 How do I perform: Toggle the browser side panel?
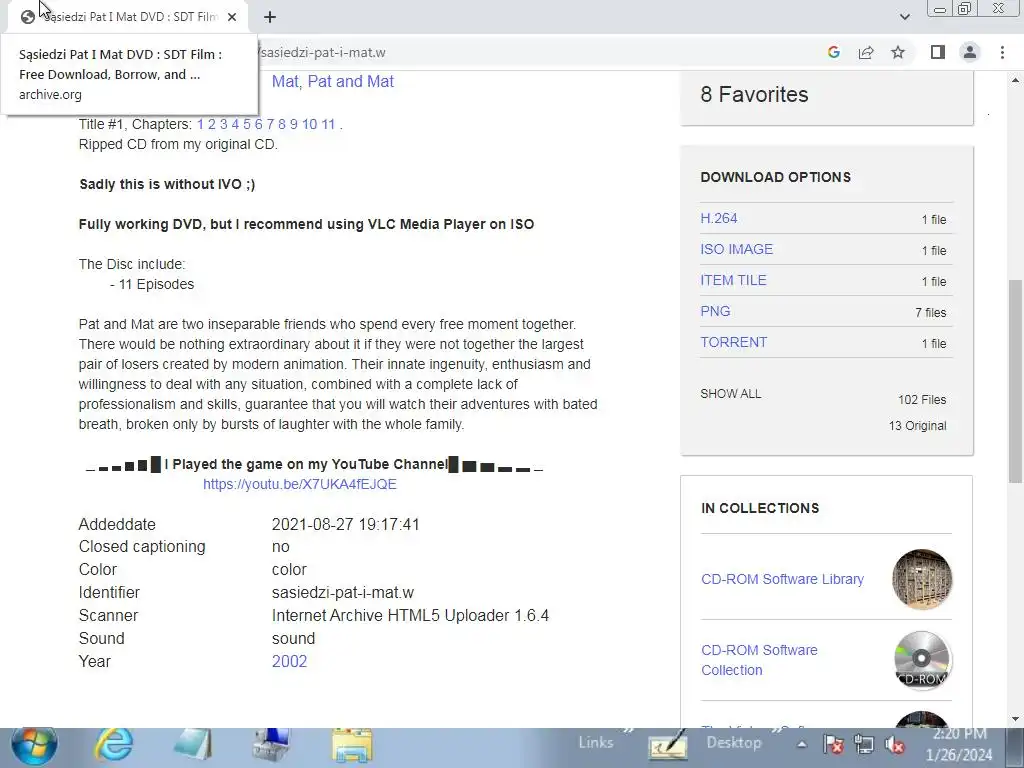938,52
